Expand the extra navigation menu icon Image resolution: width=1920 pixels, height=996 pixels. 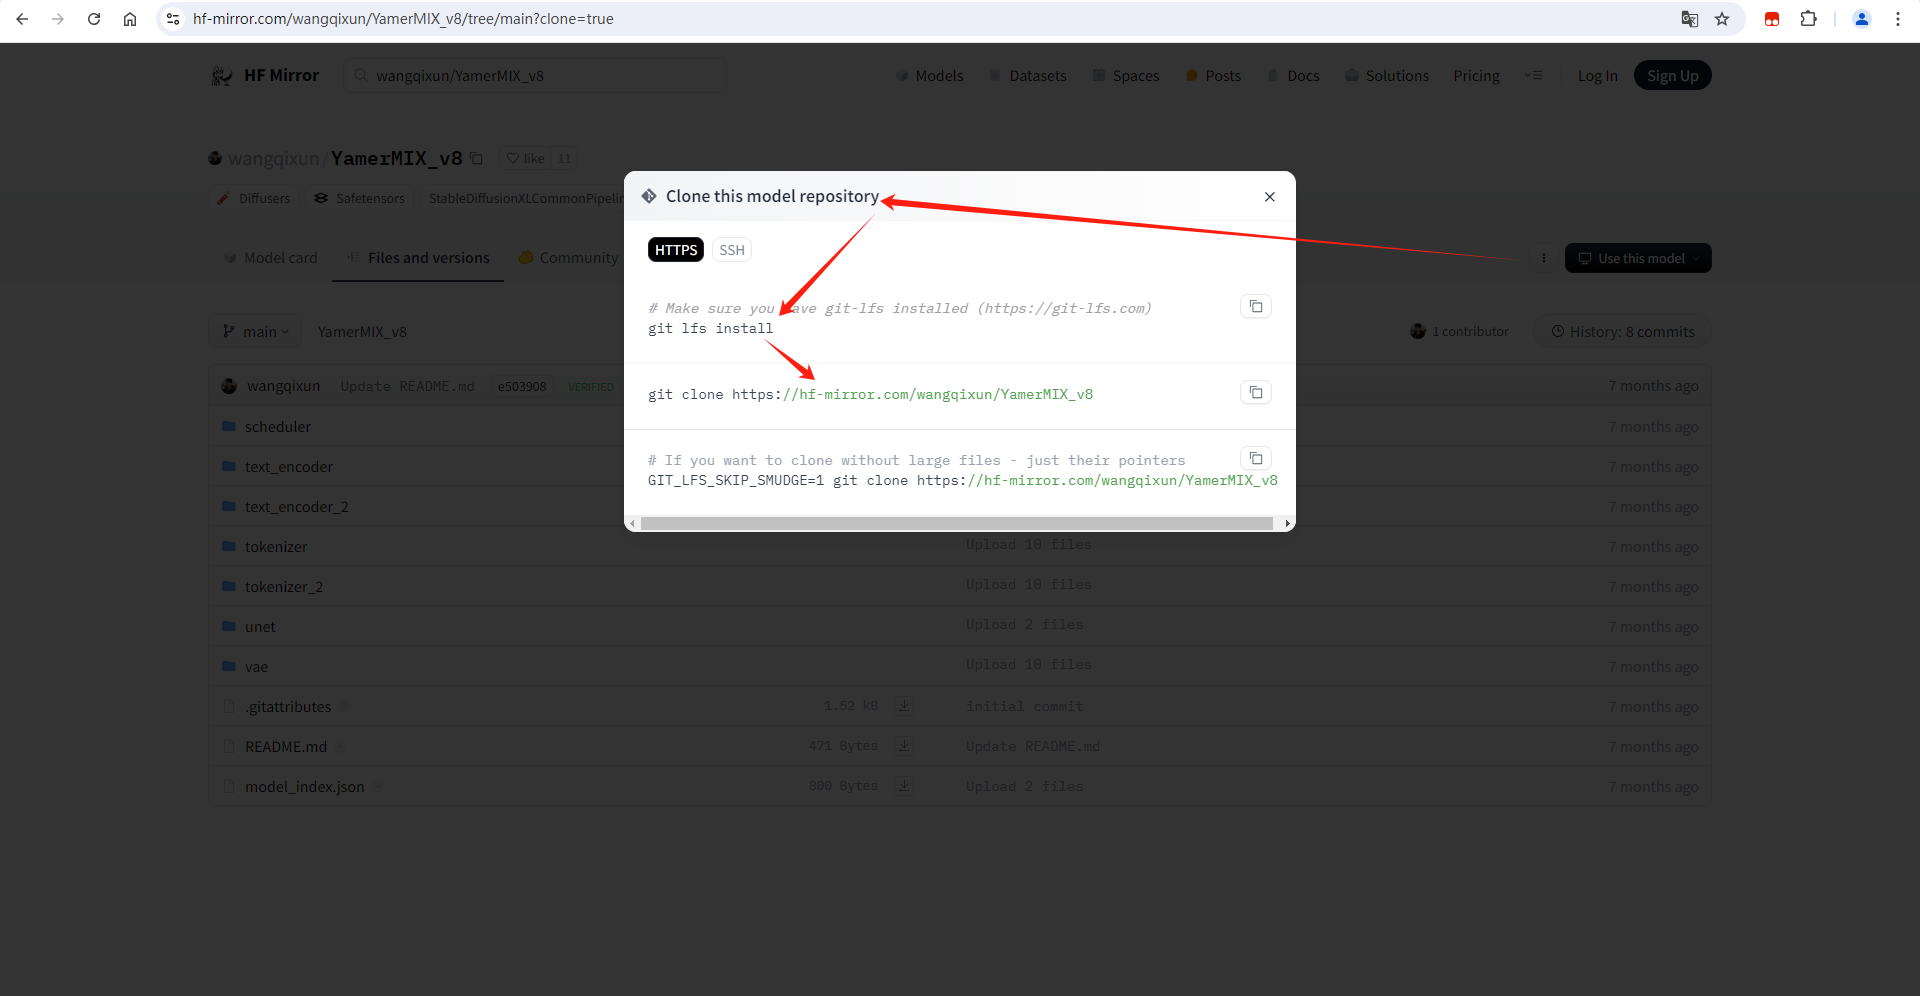(1533, 76)
